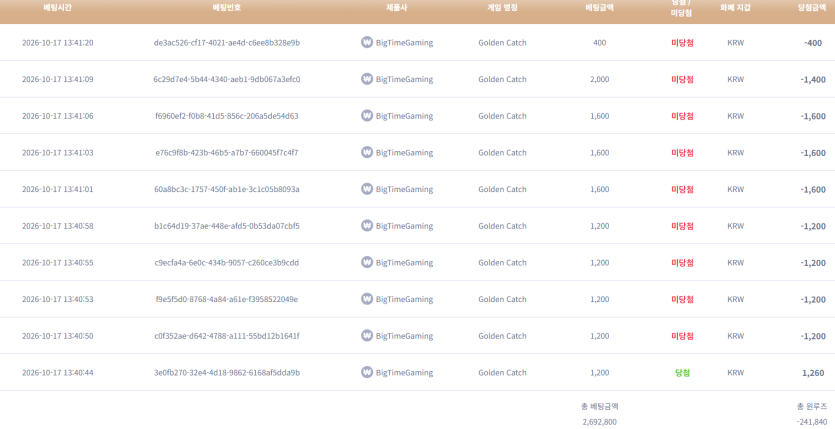Click the timestamp 2026-10-17 13:40:50
The image size is (835, 429).
[58, 336]
